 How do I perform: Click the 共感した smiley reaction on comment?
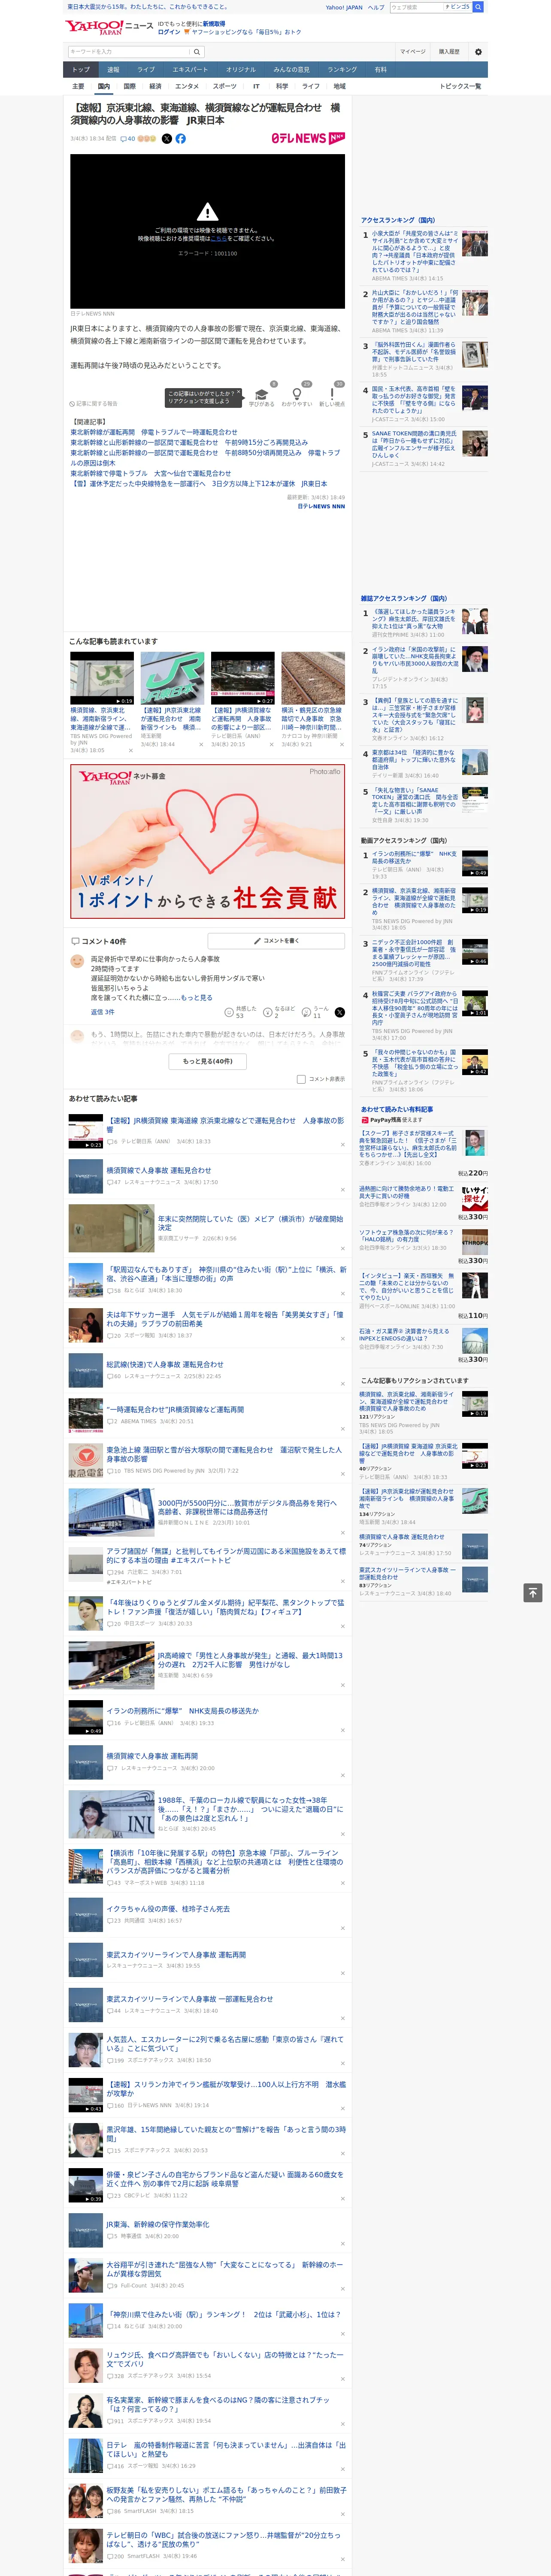pyautogui.click(x=241, y=1012)
